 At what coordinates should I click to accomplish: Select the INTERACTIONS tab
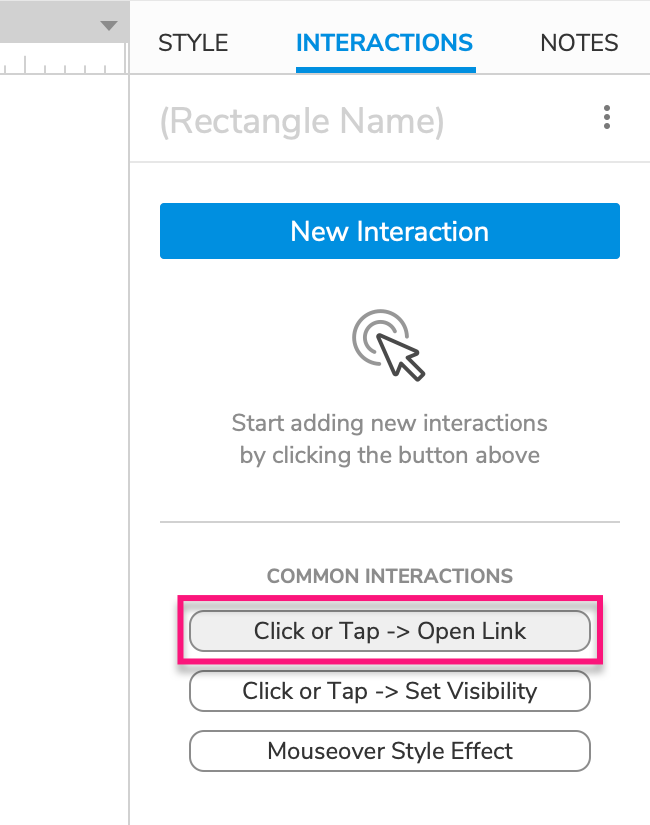(x=385, y=43)
